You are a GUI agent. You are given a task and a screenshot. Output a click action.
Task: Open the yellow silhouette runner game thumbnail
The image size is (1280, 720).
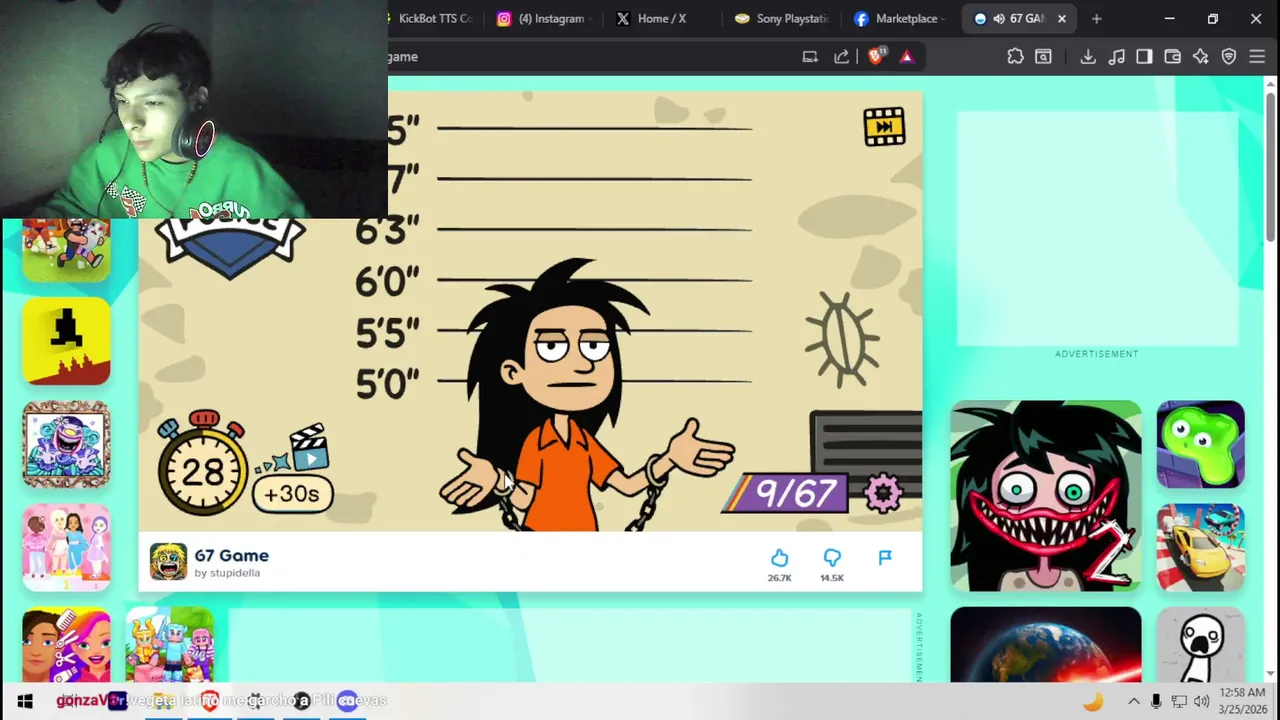[x=67, y=341]
